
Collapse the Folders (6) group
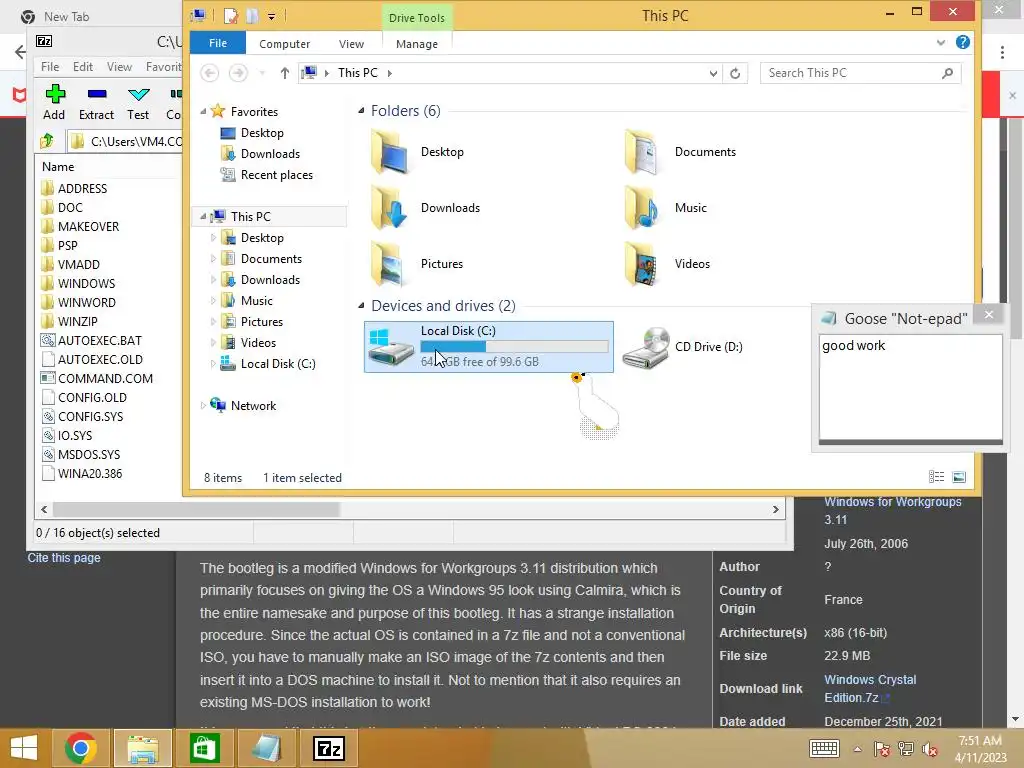[361, 110]
